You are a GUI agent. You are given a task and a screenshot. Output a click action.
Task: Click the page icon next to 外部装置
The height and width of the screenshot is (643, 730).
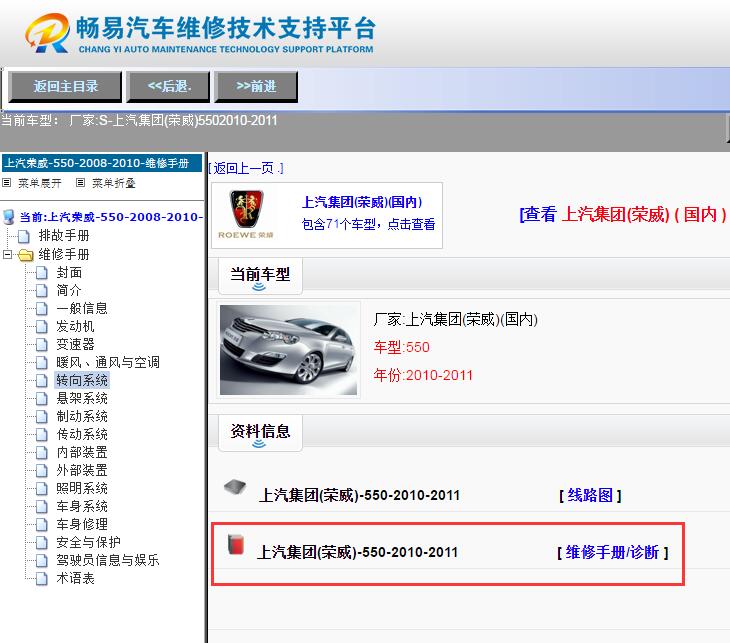click(42, 471)
